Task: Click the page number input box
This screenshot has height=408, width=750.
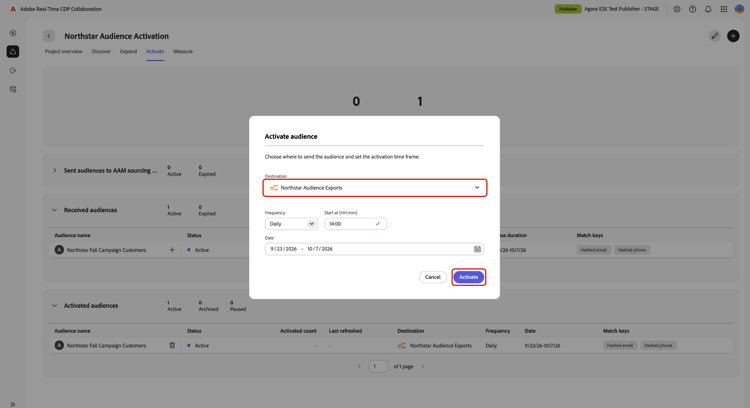Action: click(x=378, y=366)
